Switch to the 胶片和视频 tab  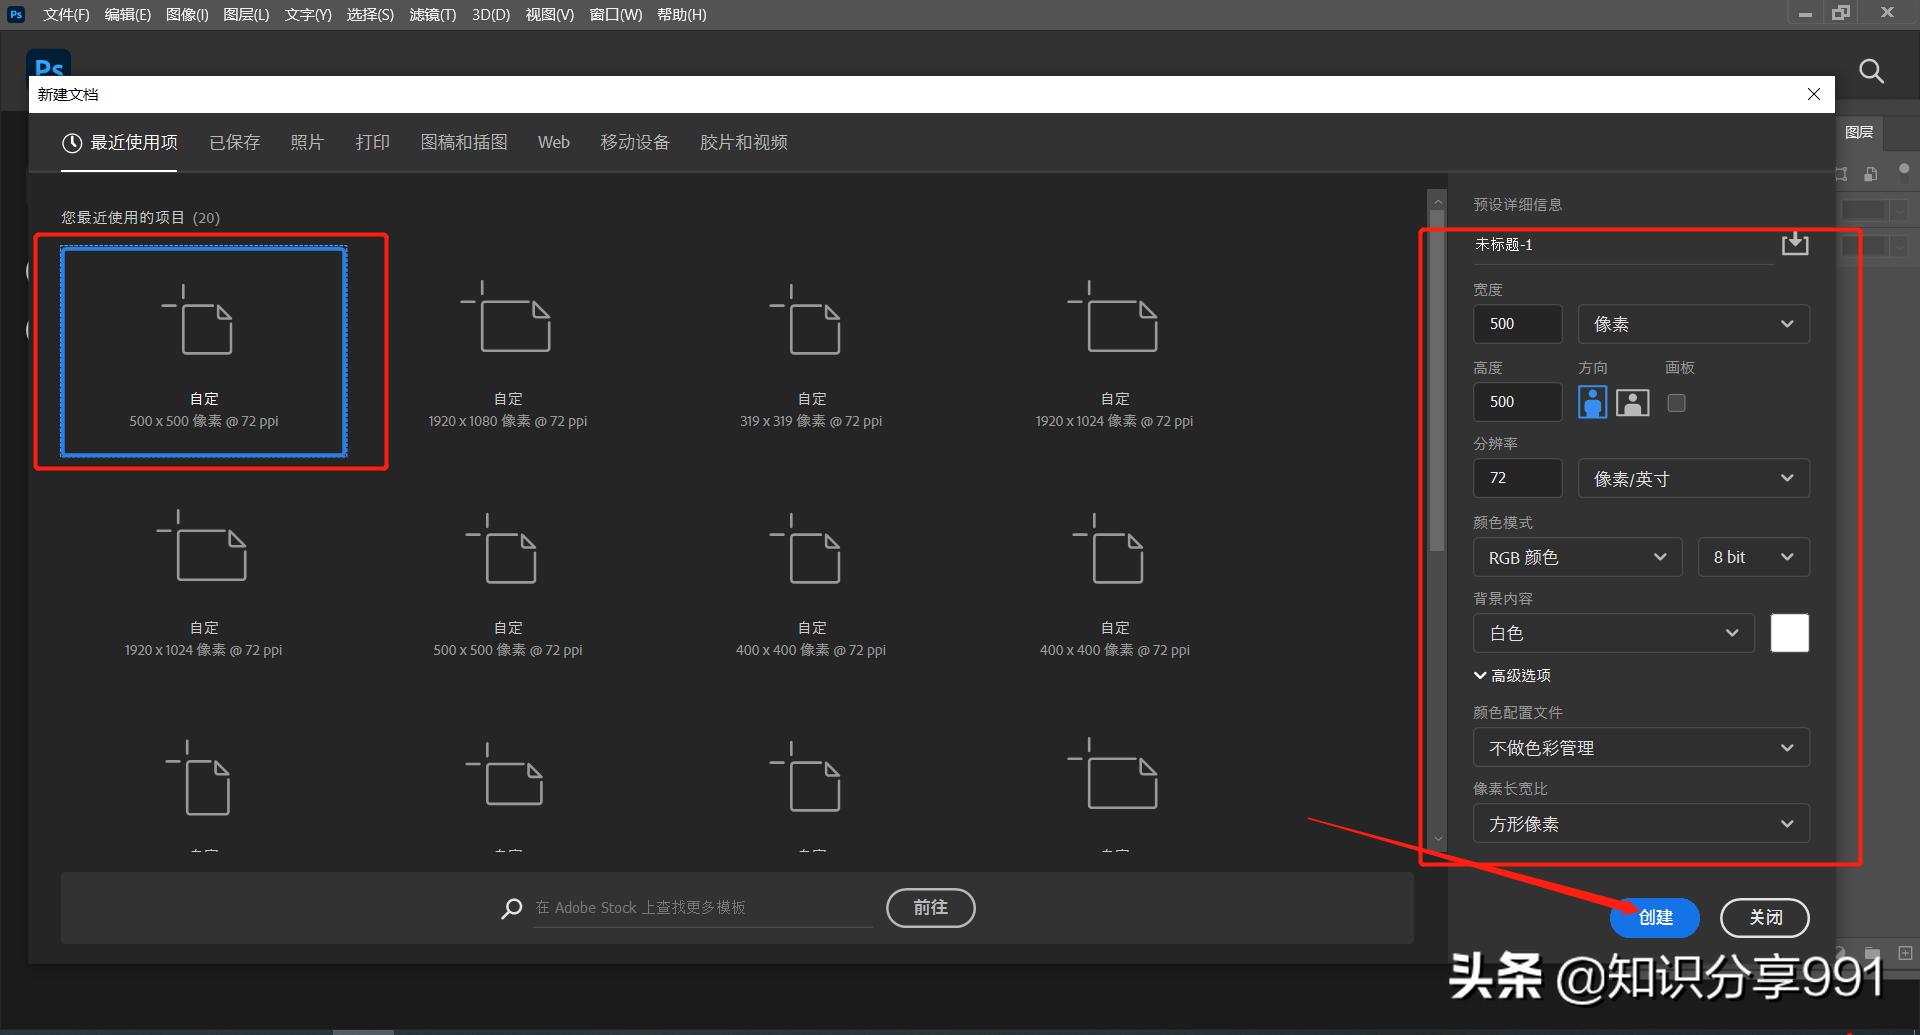742,142
